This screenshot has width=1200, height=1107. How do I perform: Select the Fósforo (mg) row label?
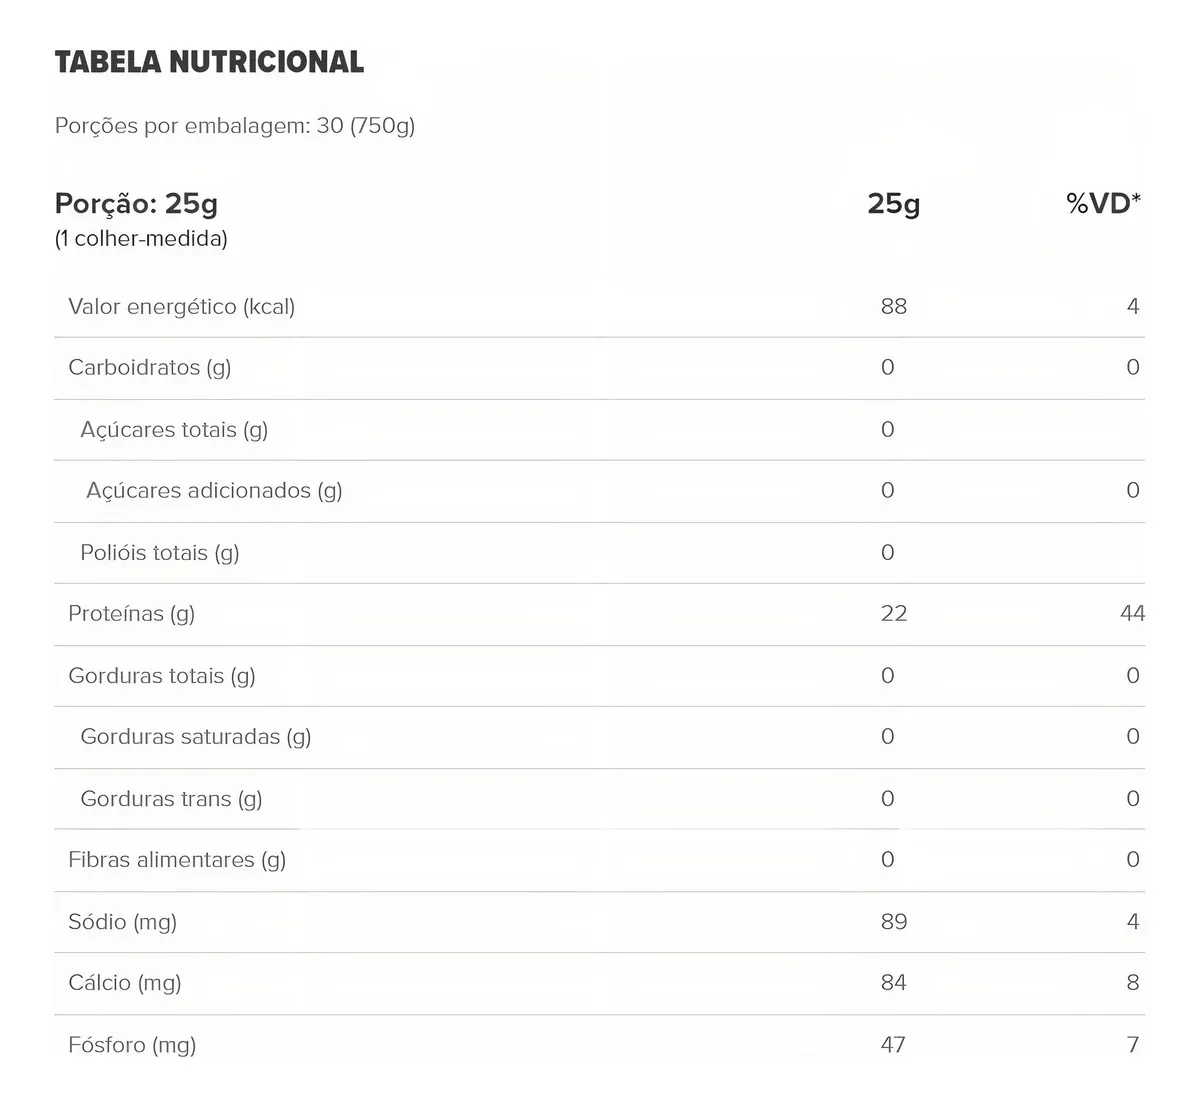point(132,1045)
